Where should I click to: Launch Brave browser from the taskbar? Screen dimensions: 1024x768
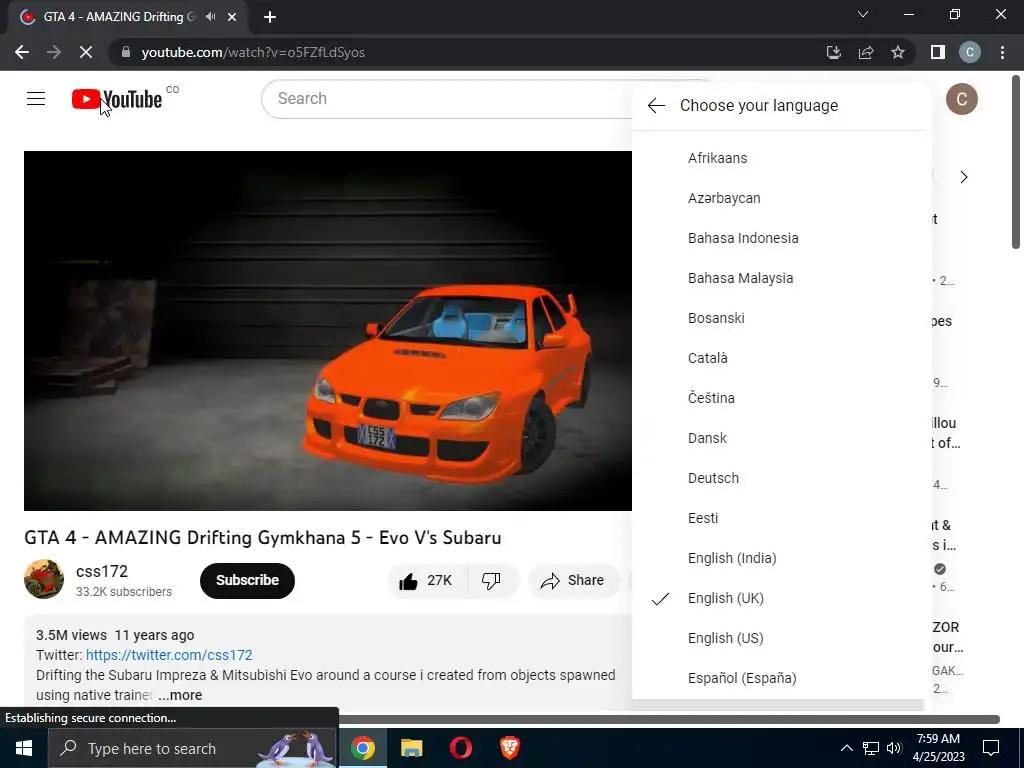pyautogui.click(x=509, y=748)
